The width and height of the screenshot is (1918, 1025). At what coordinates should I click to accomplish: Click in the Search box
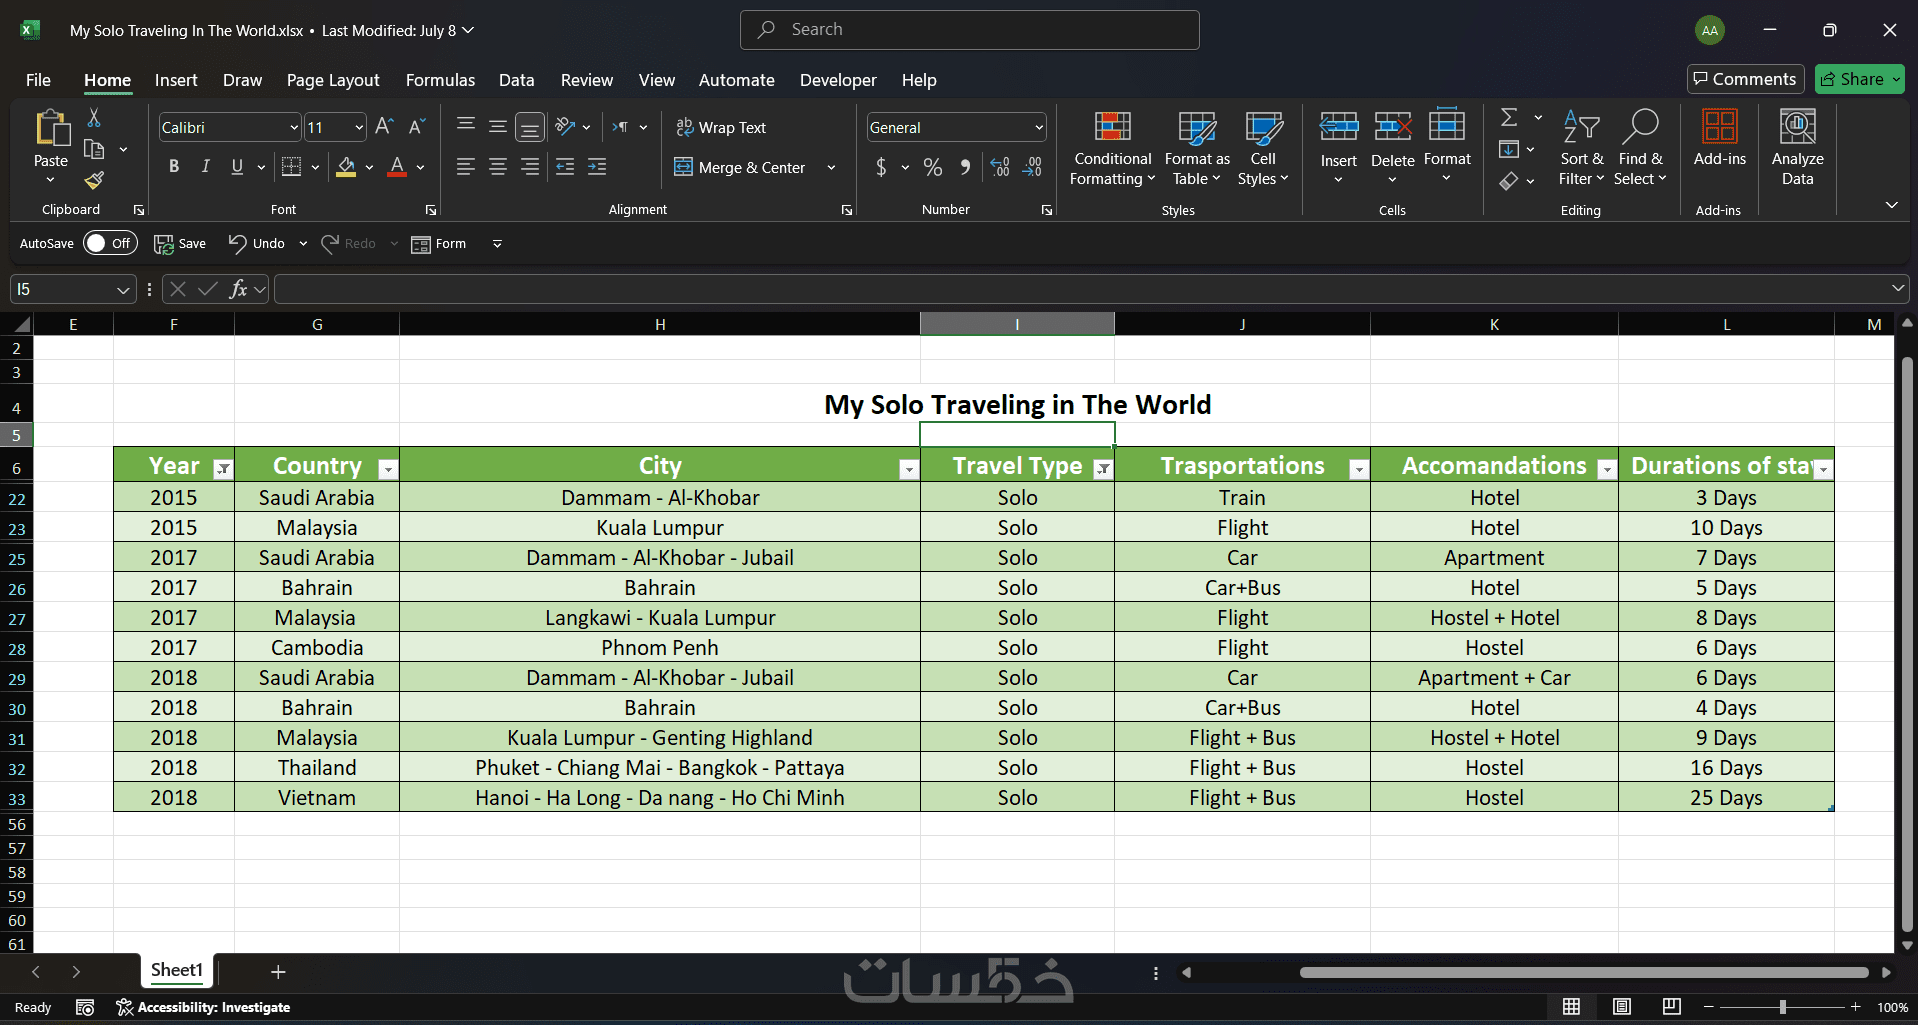point(969,30)
